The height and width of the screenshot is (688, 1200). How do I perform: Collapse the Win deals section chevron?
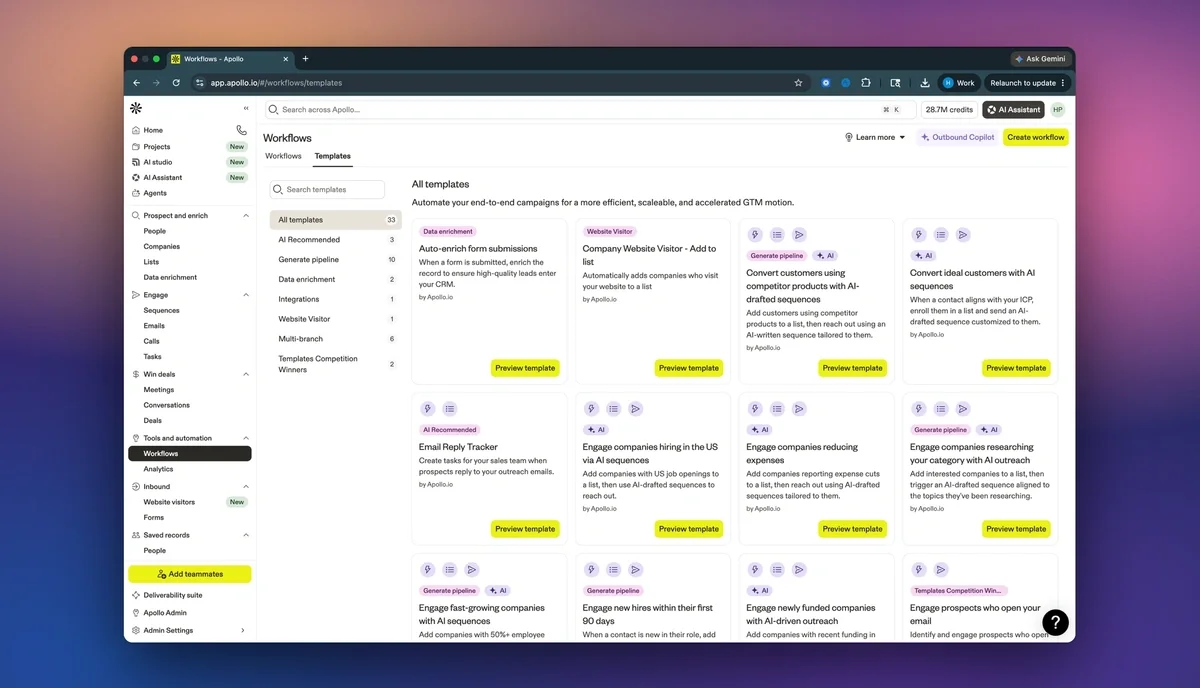pyautogui.click(x=246, y=374)
